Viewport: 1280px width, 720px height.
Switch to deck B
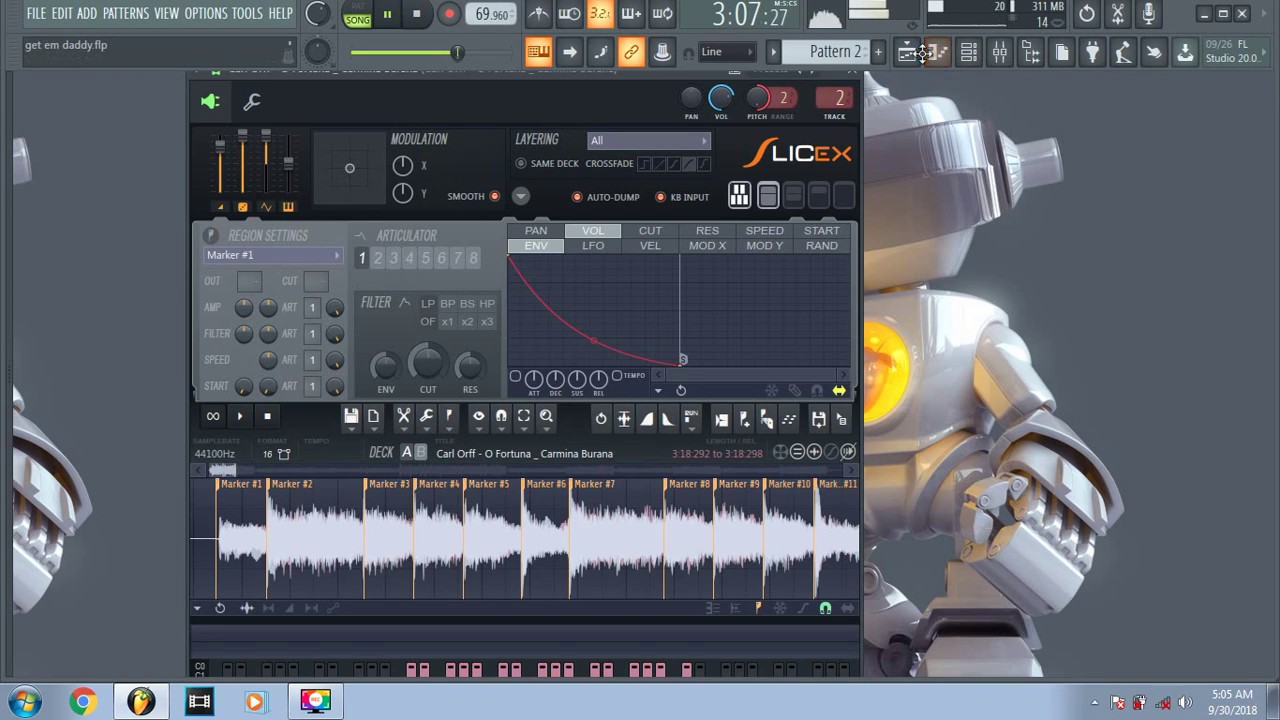[421, 453]
